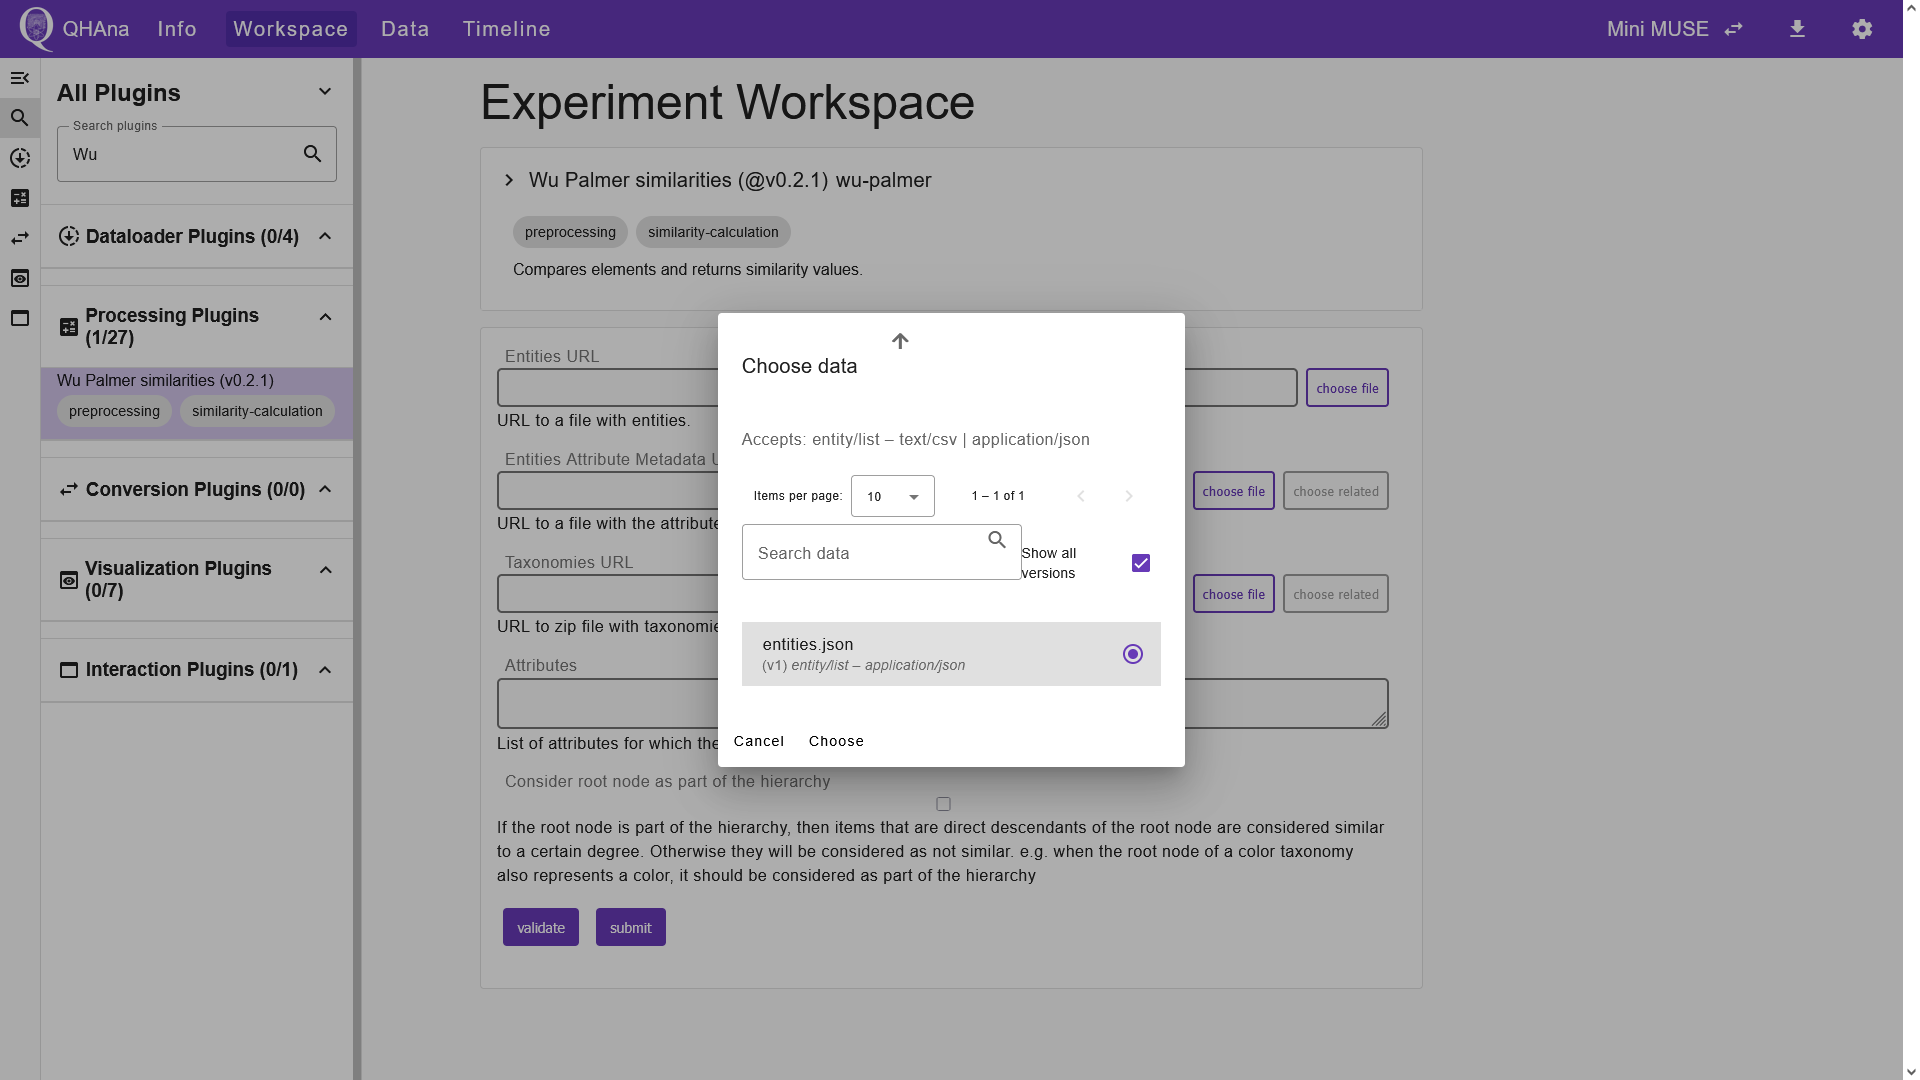
Task: Click the Cancel button in dialog
Action: point(759,741)
